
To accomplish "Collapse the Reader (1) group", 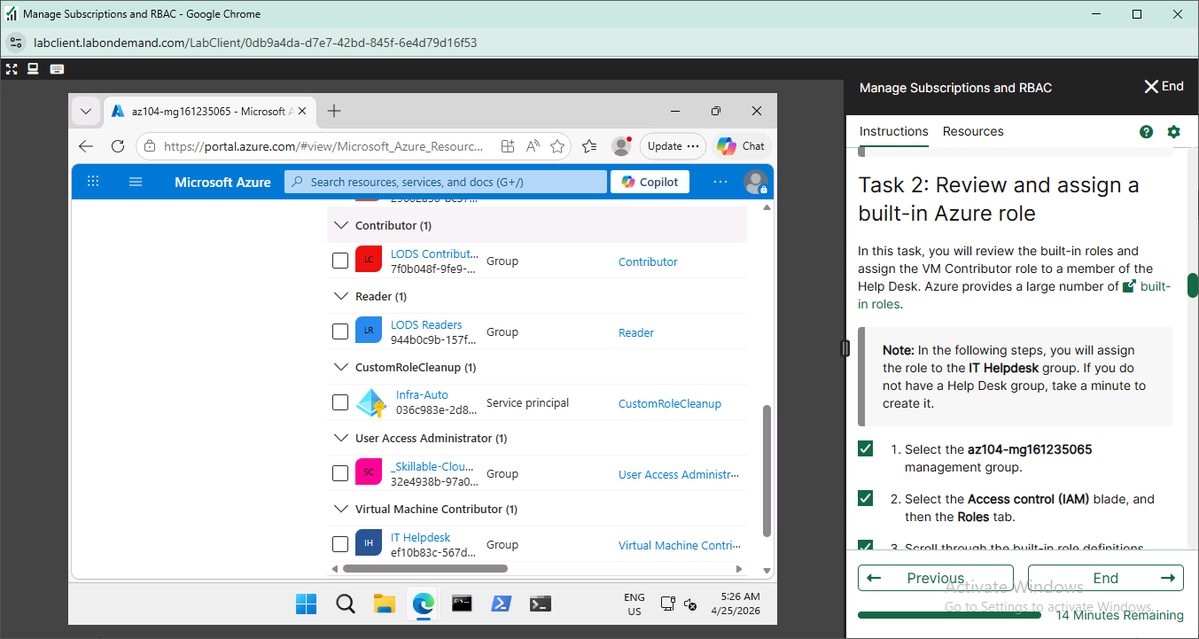I will click(341, 297).
